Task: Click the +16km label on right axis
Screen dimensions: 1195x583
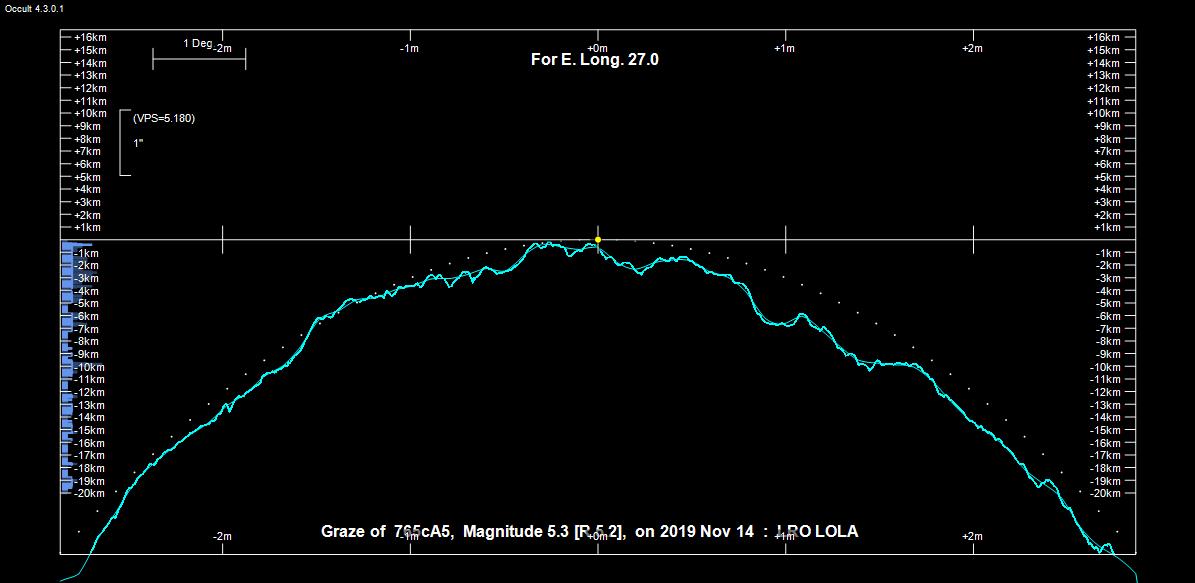Action: [1110, 37]
